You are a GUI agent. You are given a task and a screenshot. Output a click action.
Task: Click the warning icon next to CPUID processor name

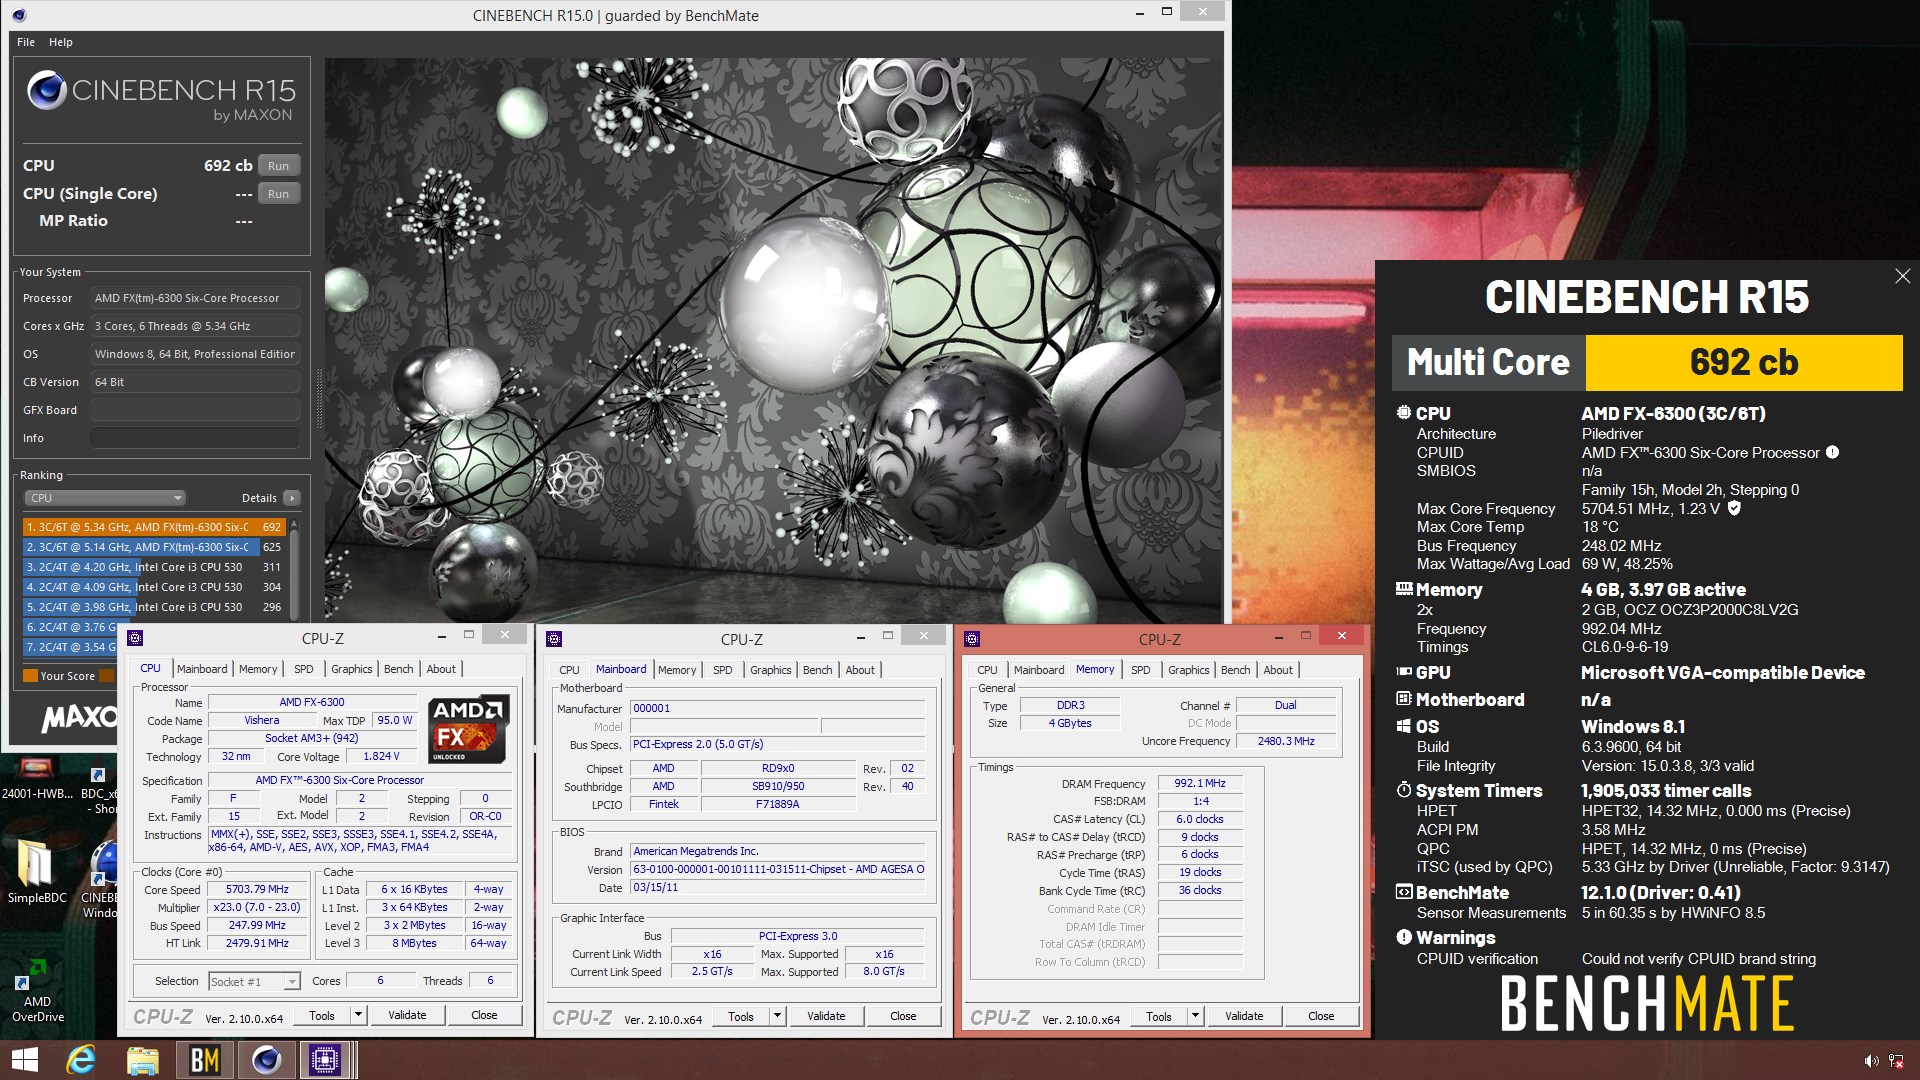[x=1832, y=452]
